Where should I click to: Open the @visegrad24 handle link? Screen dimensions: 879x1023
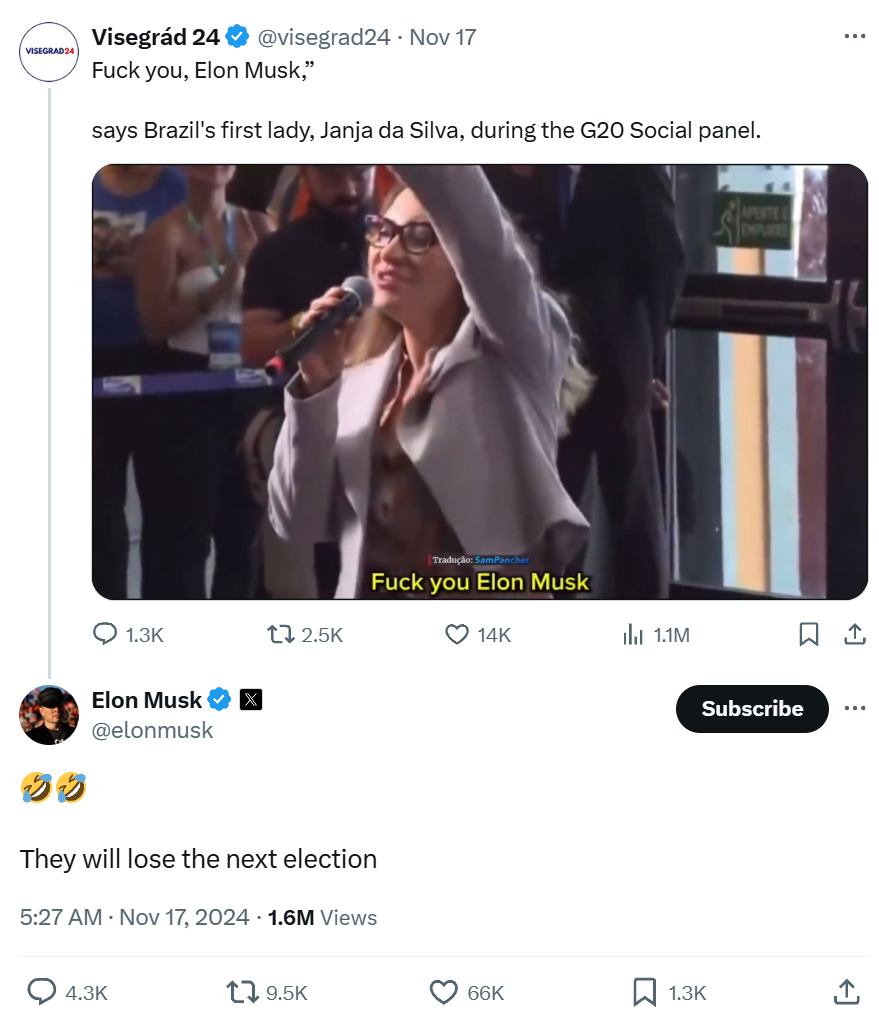pos(324,37)
